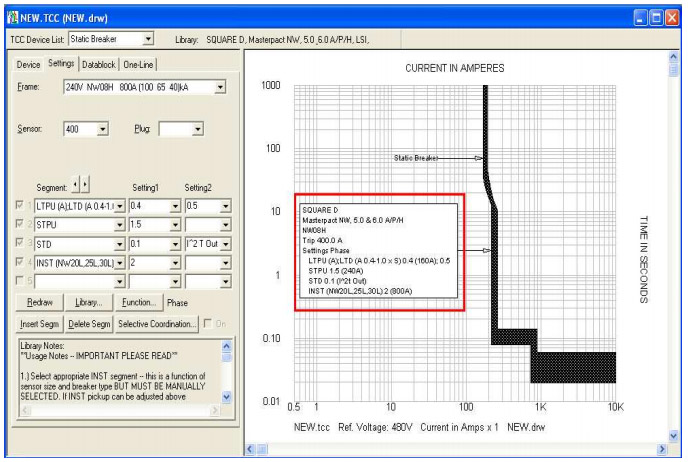Viewport: 688px width, 462px height.
Task: Click the Function... button
Action: (139, 302)
